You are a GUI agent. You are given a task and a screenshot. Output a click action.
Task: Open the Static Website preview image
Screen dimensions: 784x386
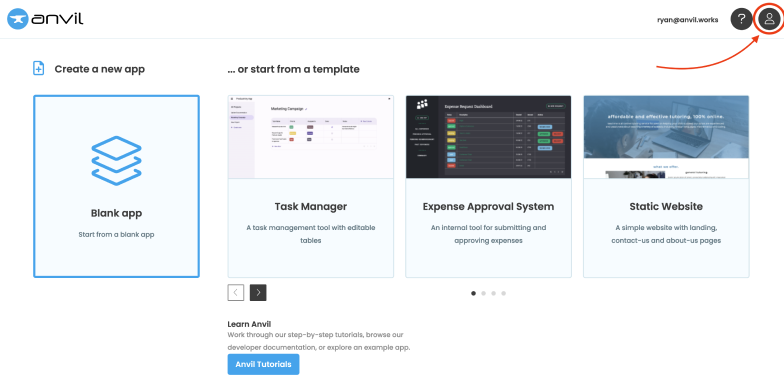(666, 137)
